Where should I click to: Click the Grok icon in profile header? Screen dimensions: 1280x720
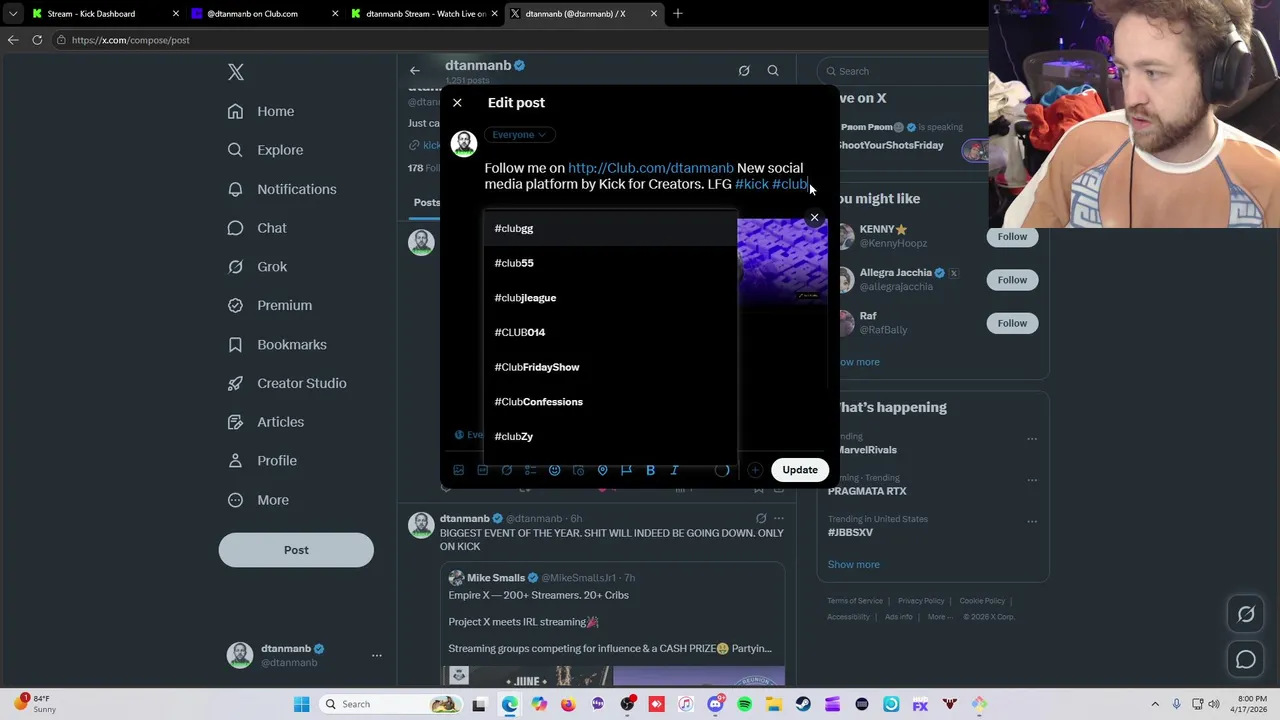[x=744, y=71]
